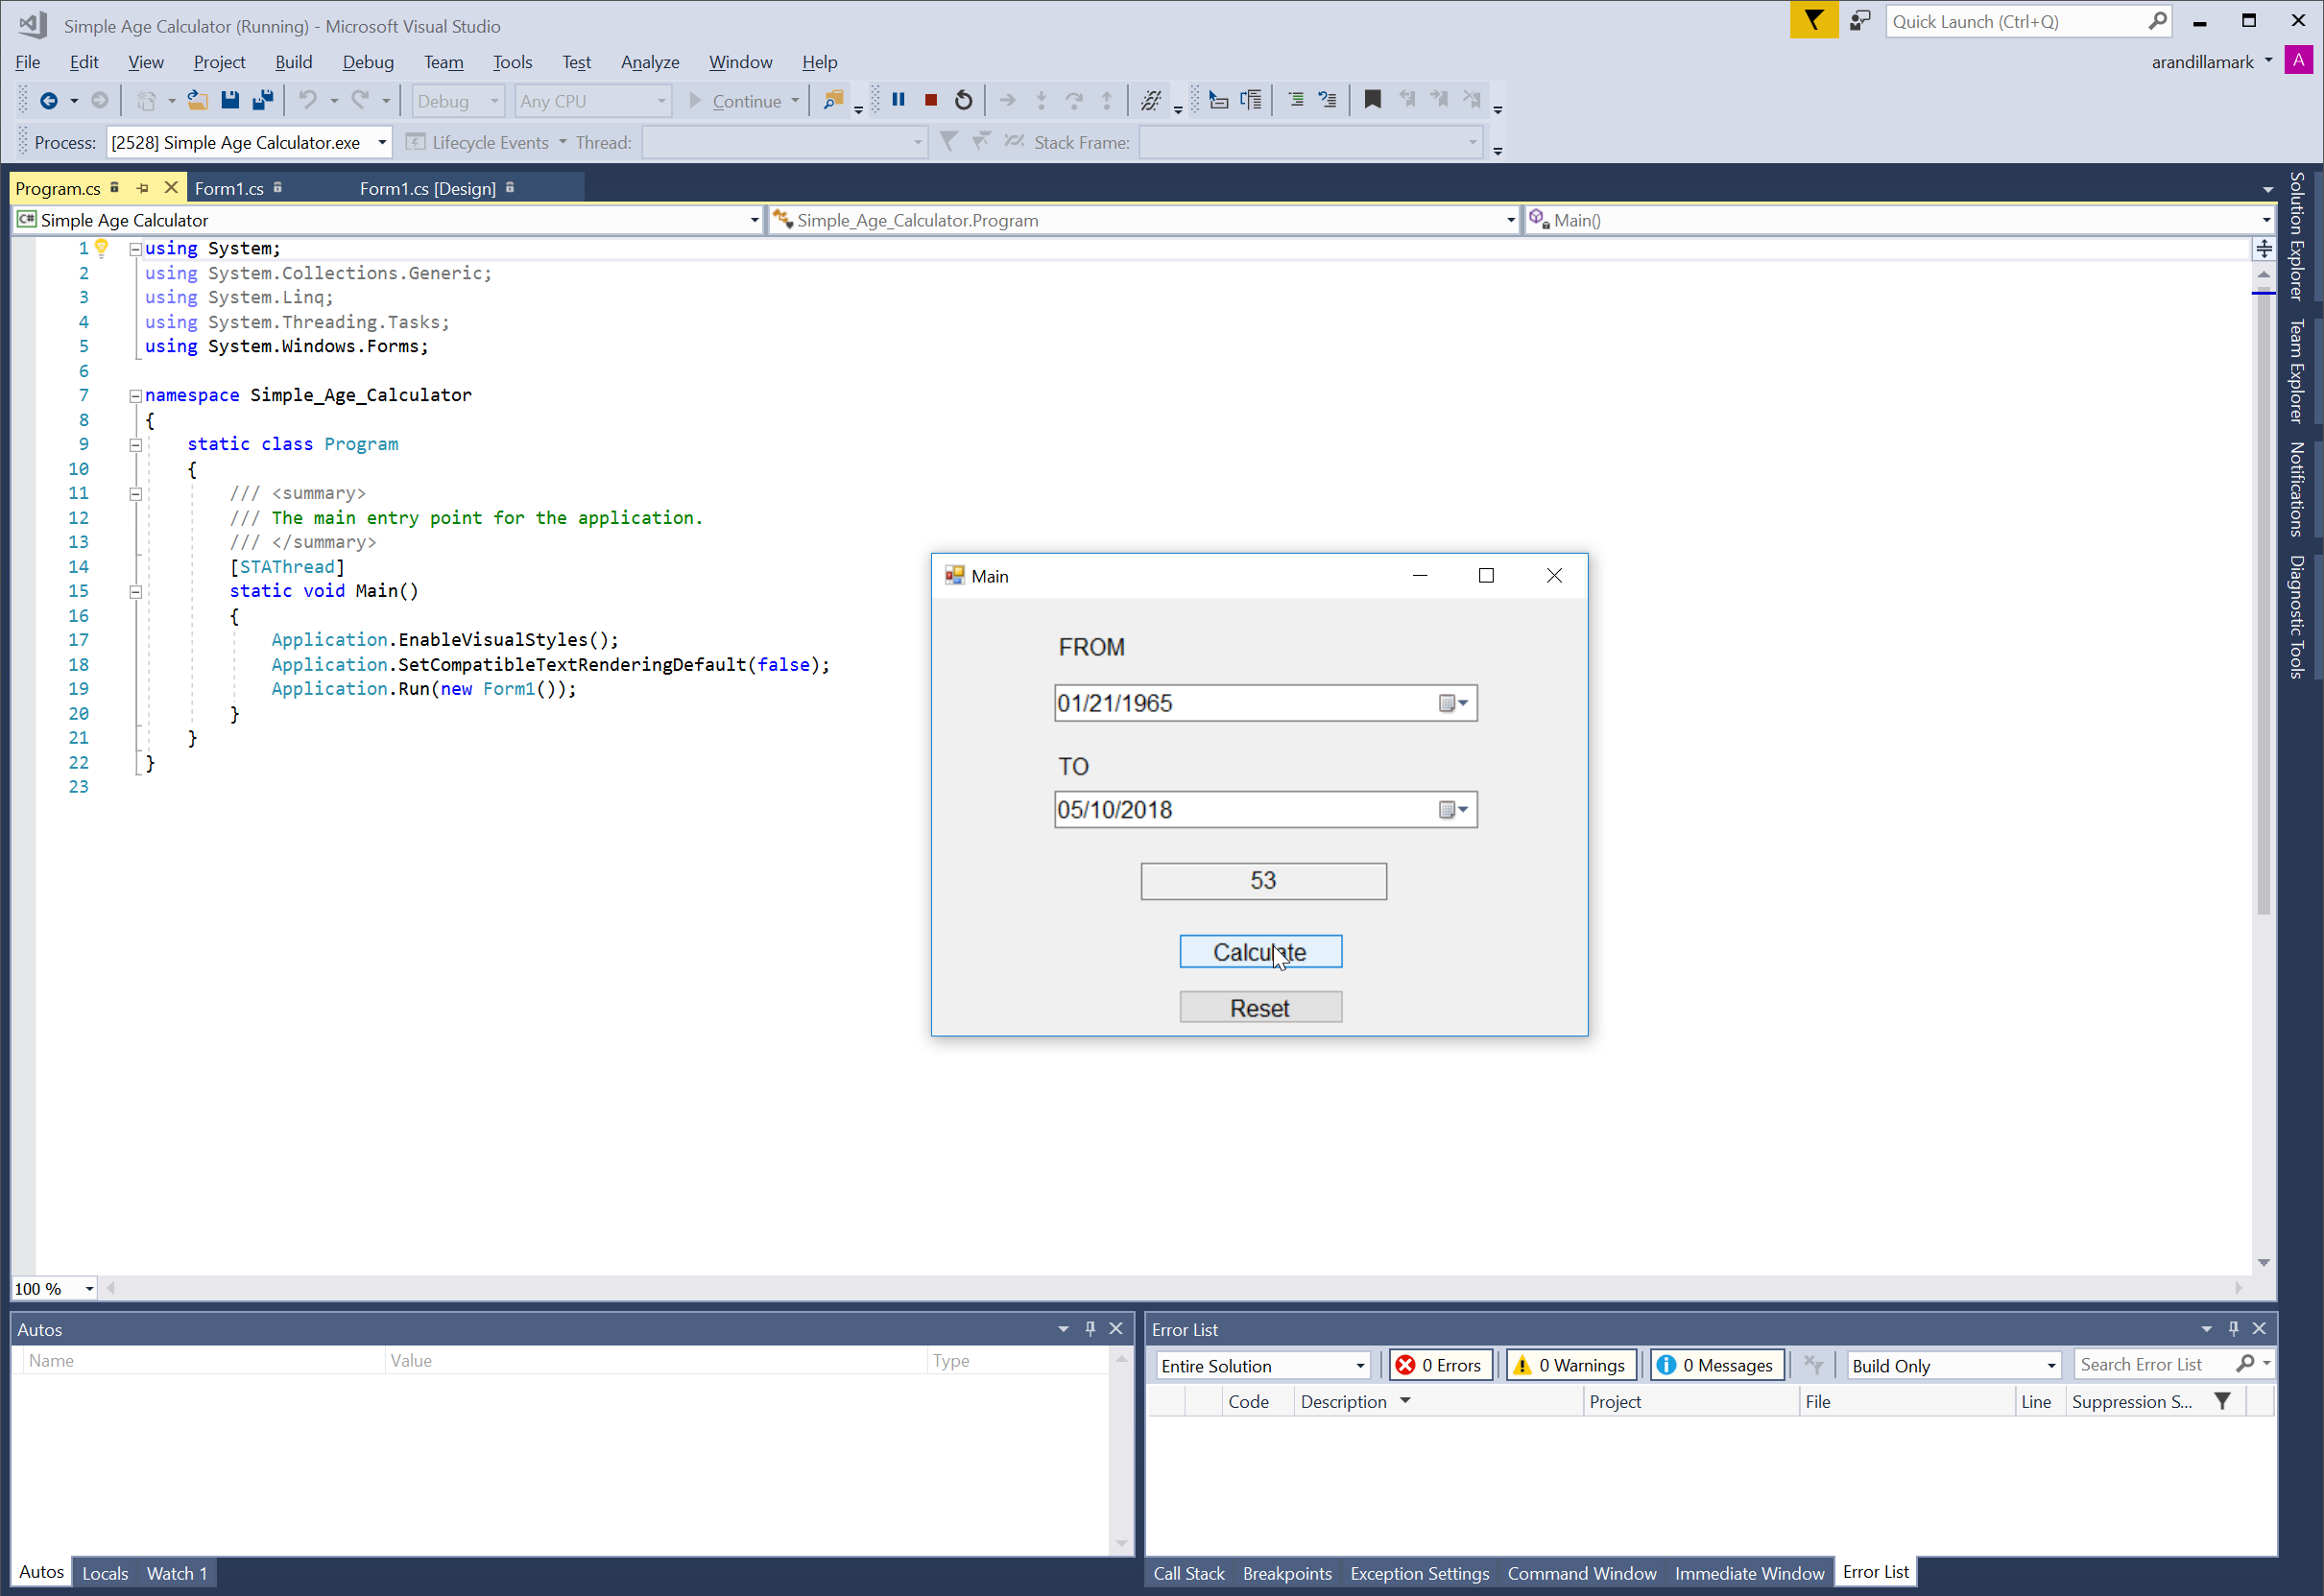
Task: Toggle the 0 Errors filter
Action: coord(1442,1365)
